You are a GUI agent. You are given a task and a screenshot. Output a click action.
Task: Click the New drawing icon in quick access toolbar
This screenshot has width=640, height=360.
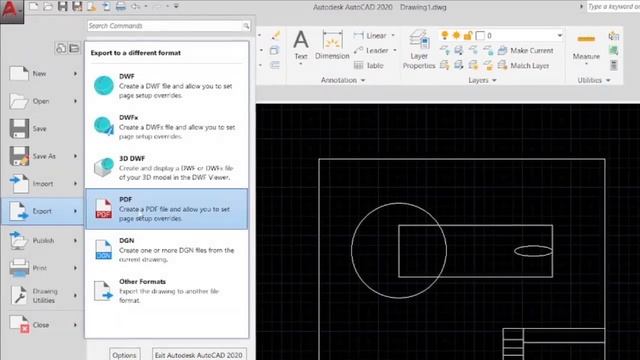pos(33,6)
